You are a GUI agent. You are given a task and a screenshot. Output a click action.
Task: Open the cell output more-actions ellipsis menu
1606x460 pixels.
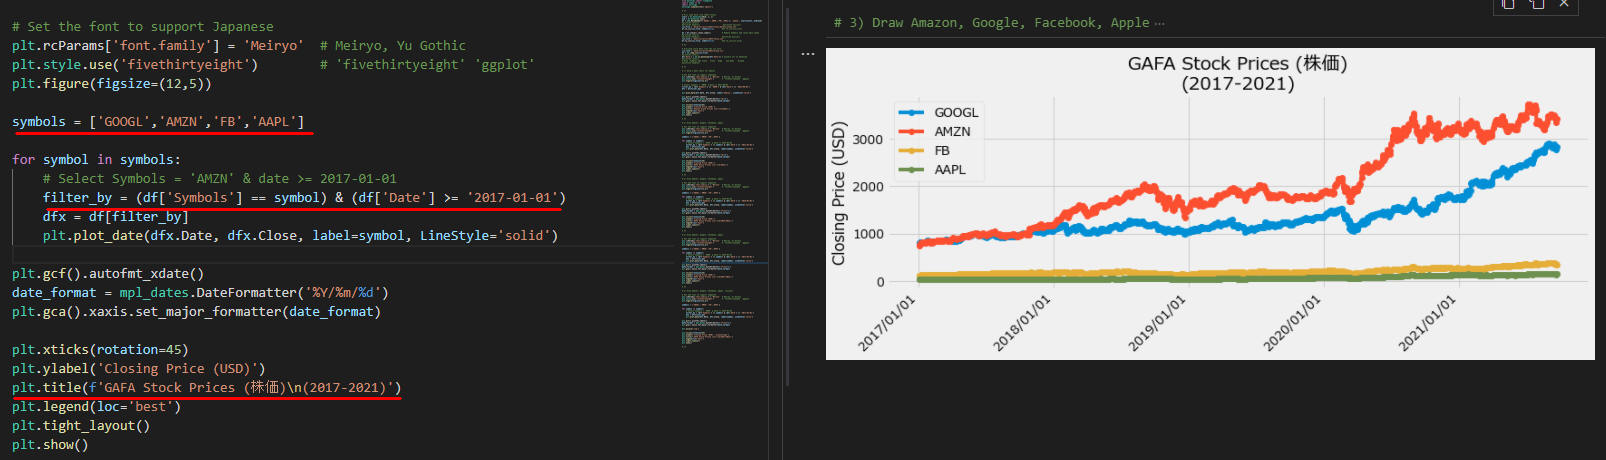pos(807,54)
